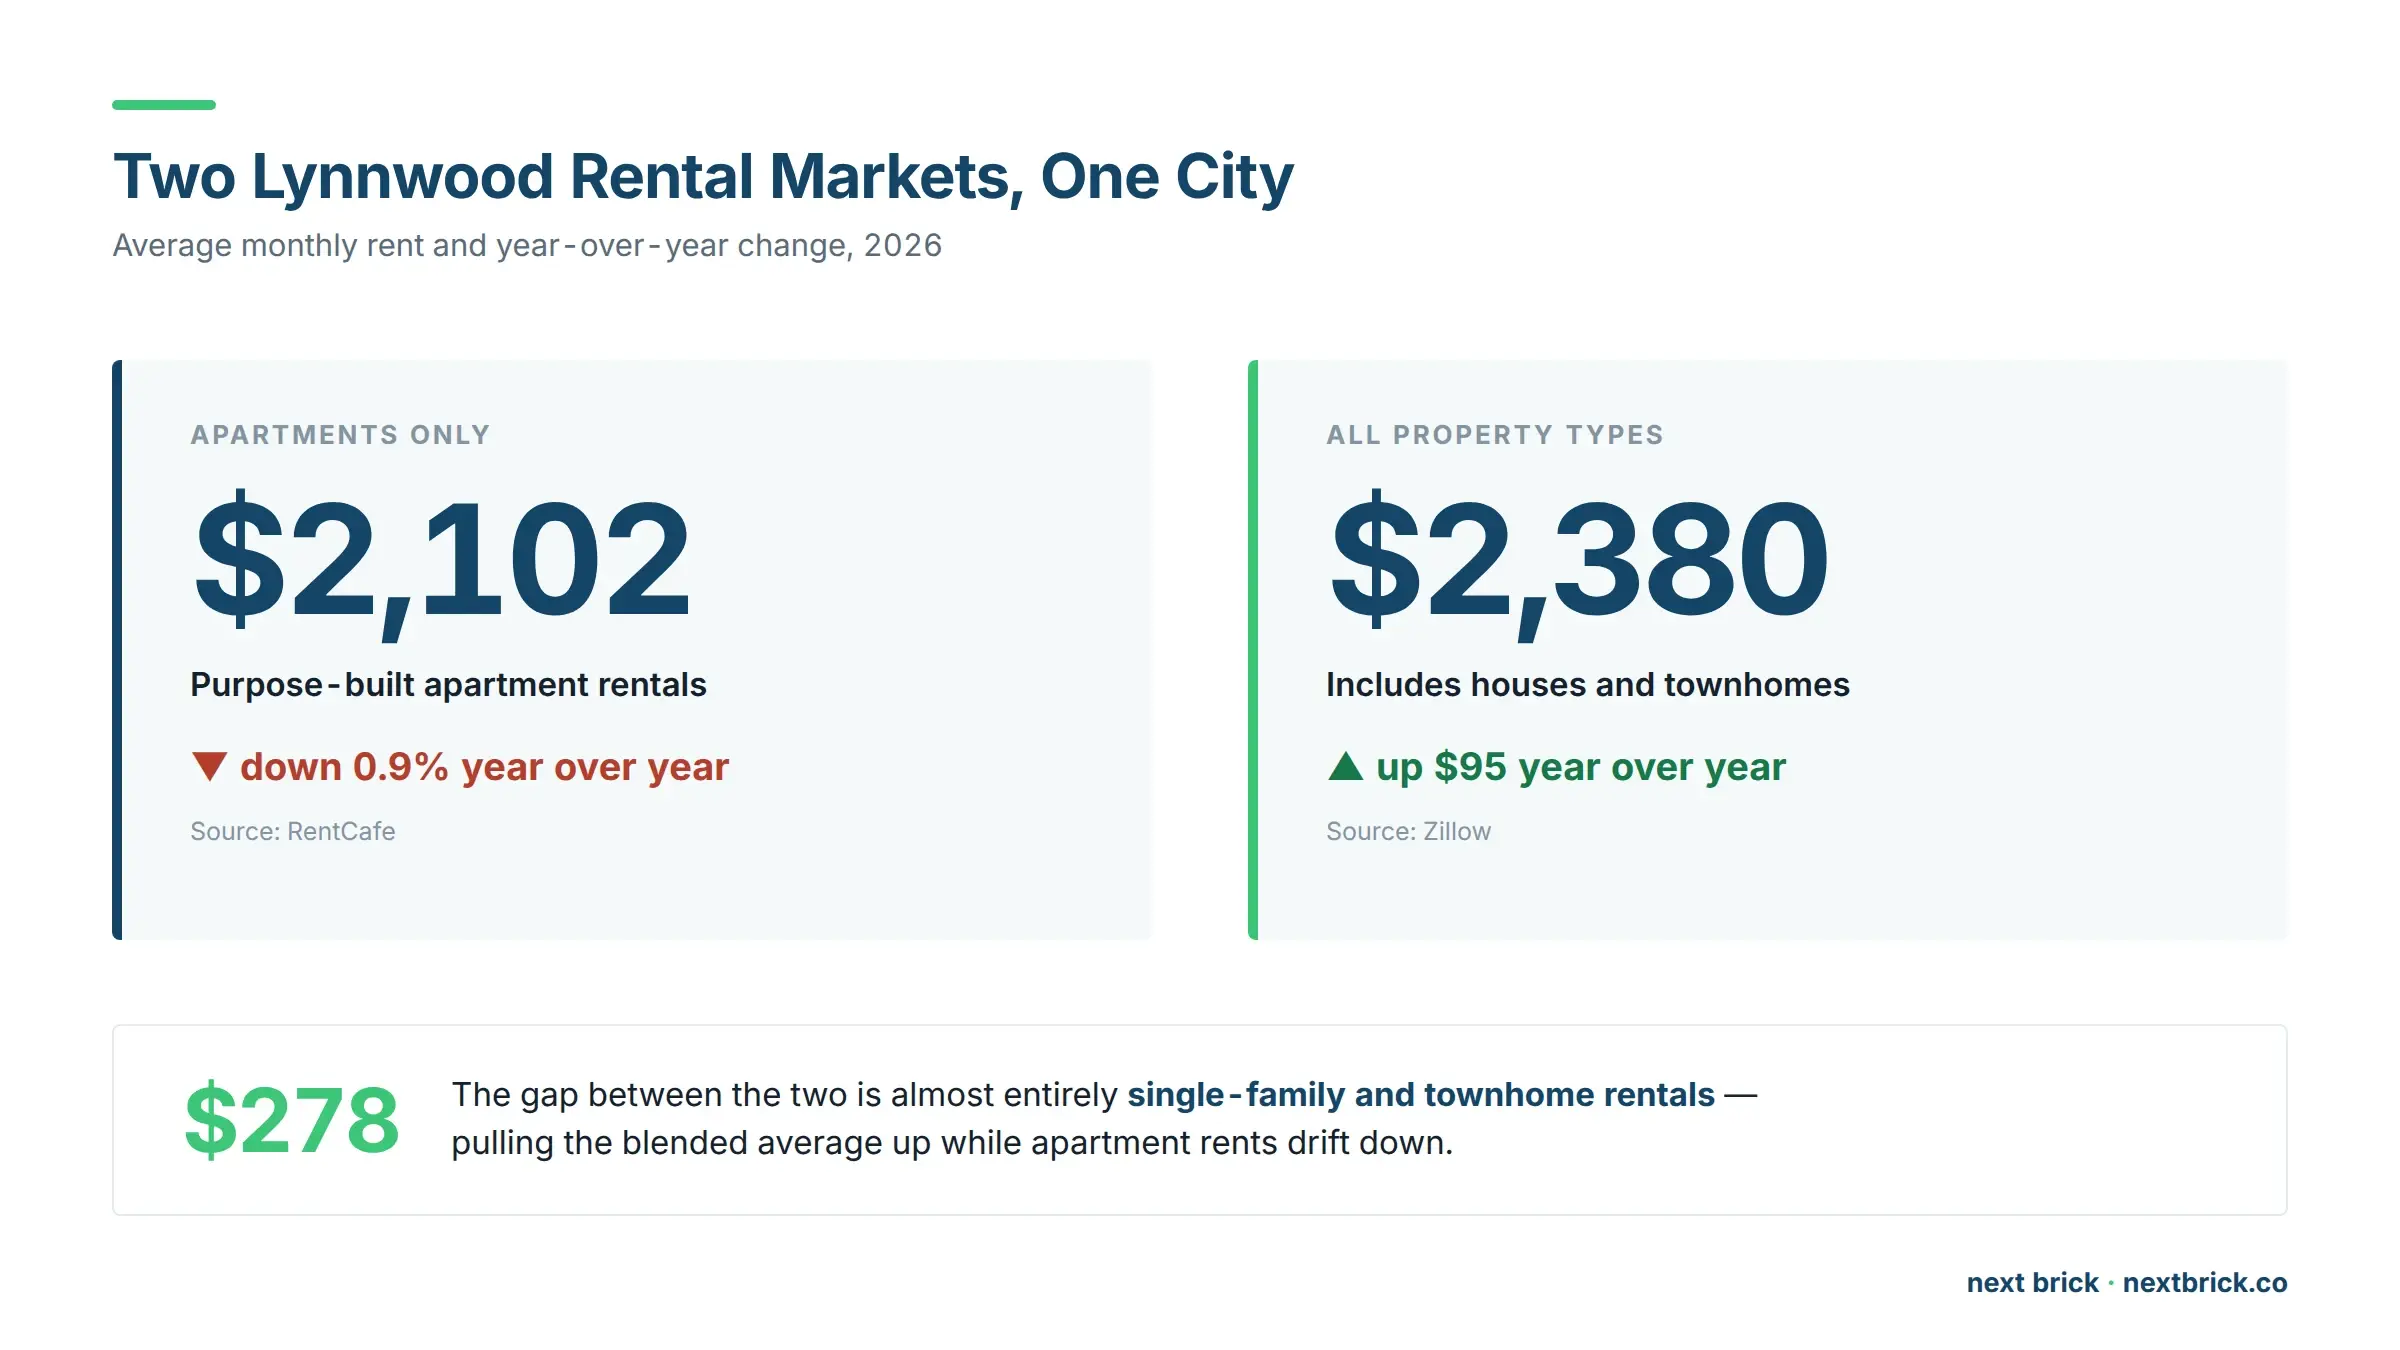Click the green up triangle icon
Screen dimensions: 2400x1350
click(1345, 766)
